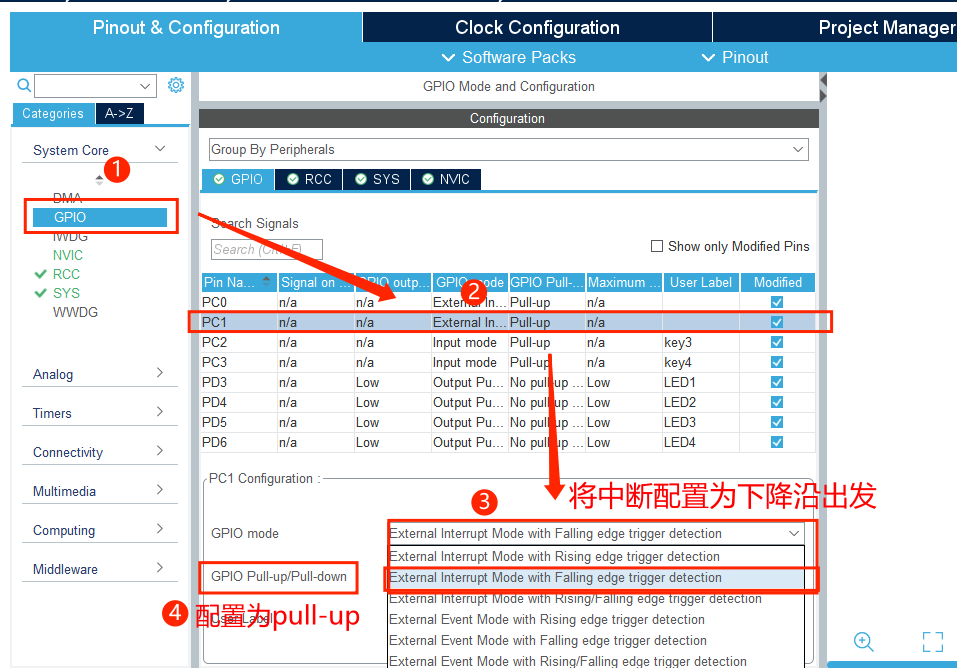Select the PC1 pin row
This screenshot has height=668, width=957.
(x=508, y=322)
